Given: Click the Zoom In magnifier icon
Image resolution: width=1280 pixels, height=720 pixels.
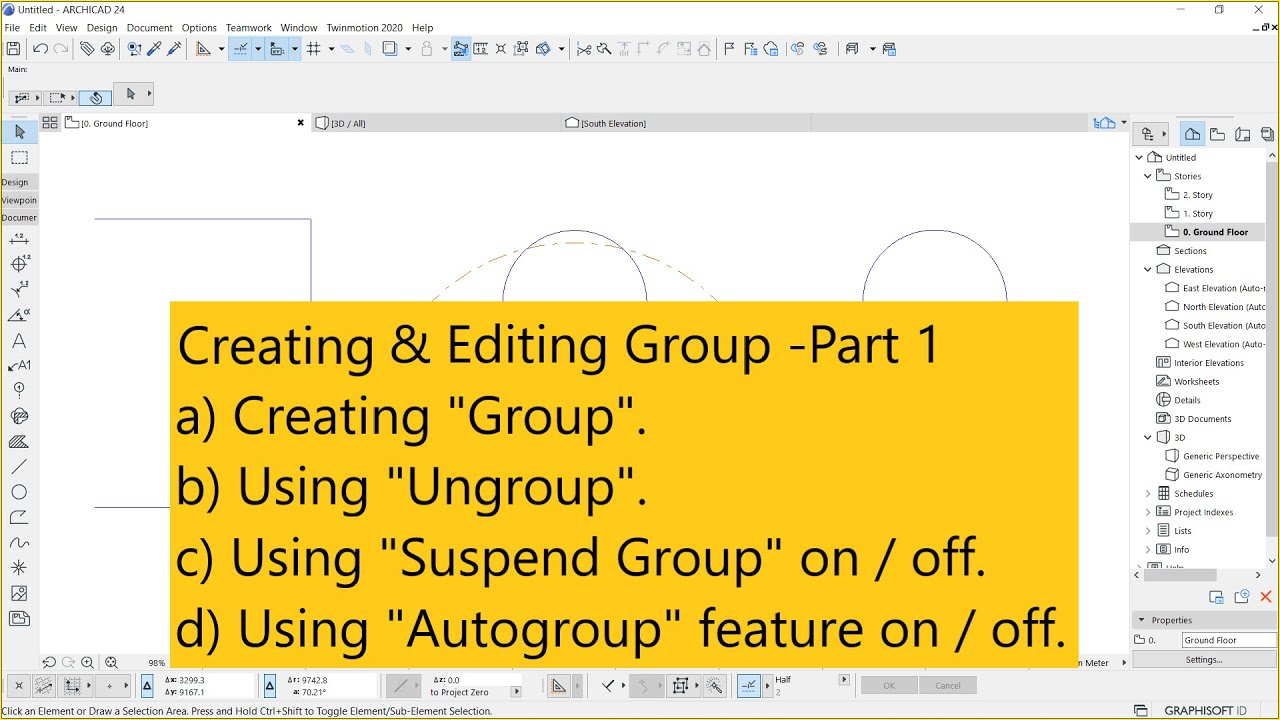Looking at the screenshot, I should tap(87, 662).
